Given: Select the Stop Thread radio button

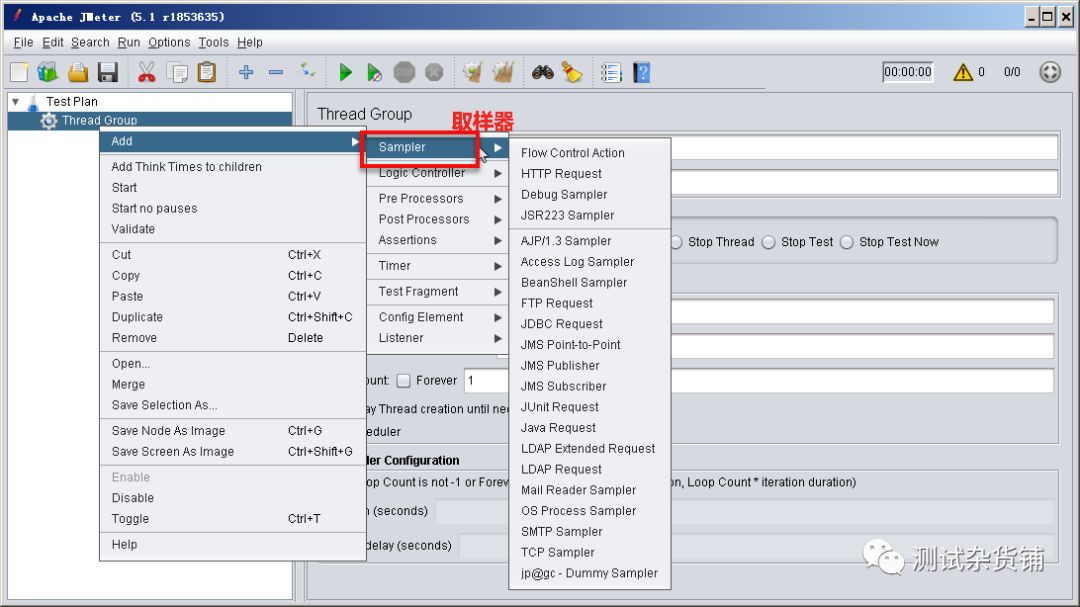Looking at the screenshot, I should tap(676, 242).
